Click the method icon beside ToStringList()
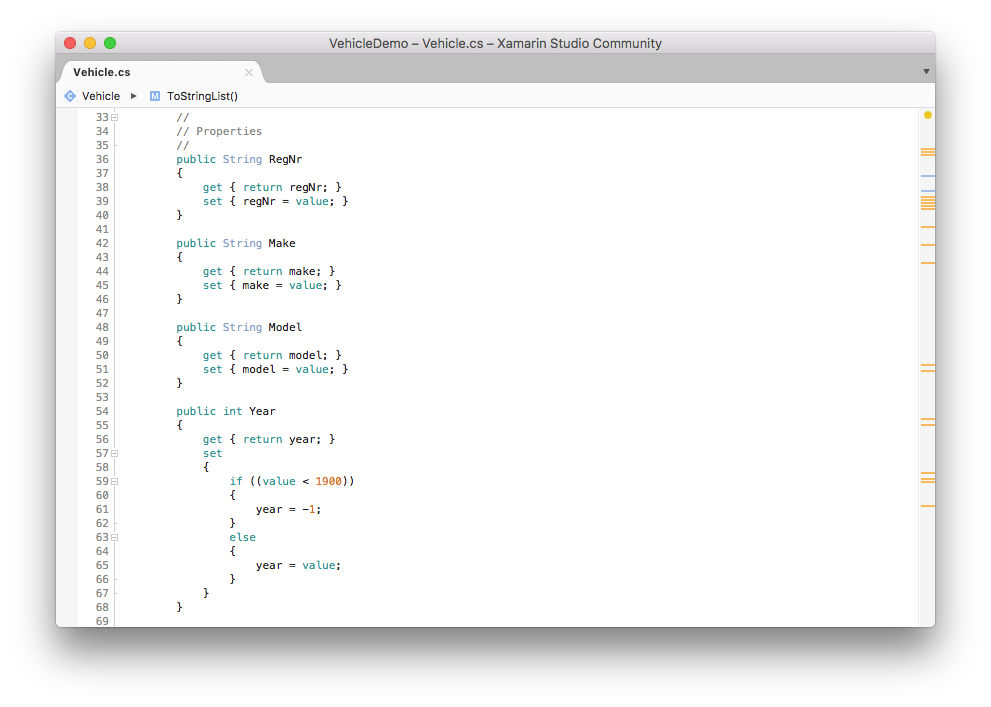 (x=155, y=96)
